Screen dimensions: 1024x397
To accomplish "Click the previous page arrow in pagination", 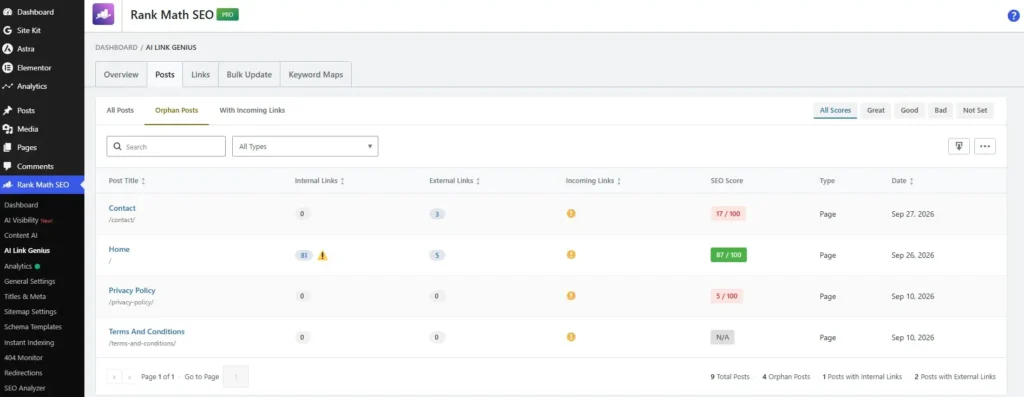I will [114, 377].
